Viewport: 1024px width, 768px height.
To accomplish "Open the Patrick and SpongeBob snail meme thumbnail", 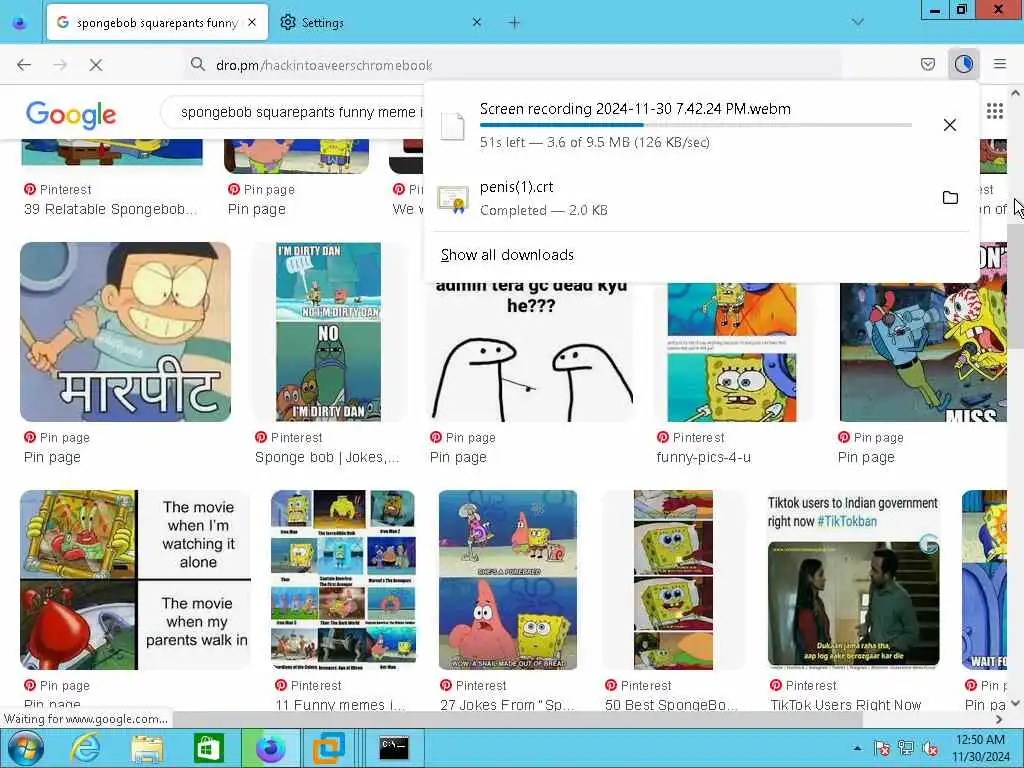I will [x=507, y=580].
